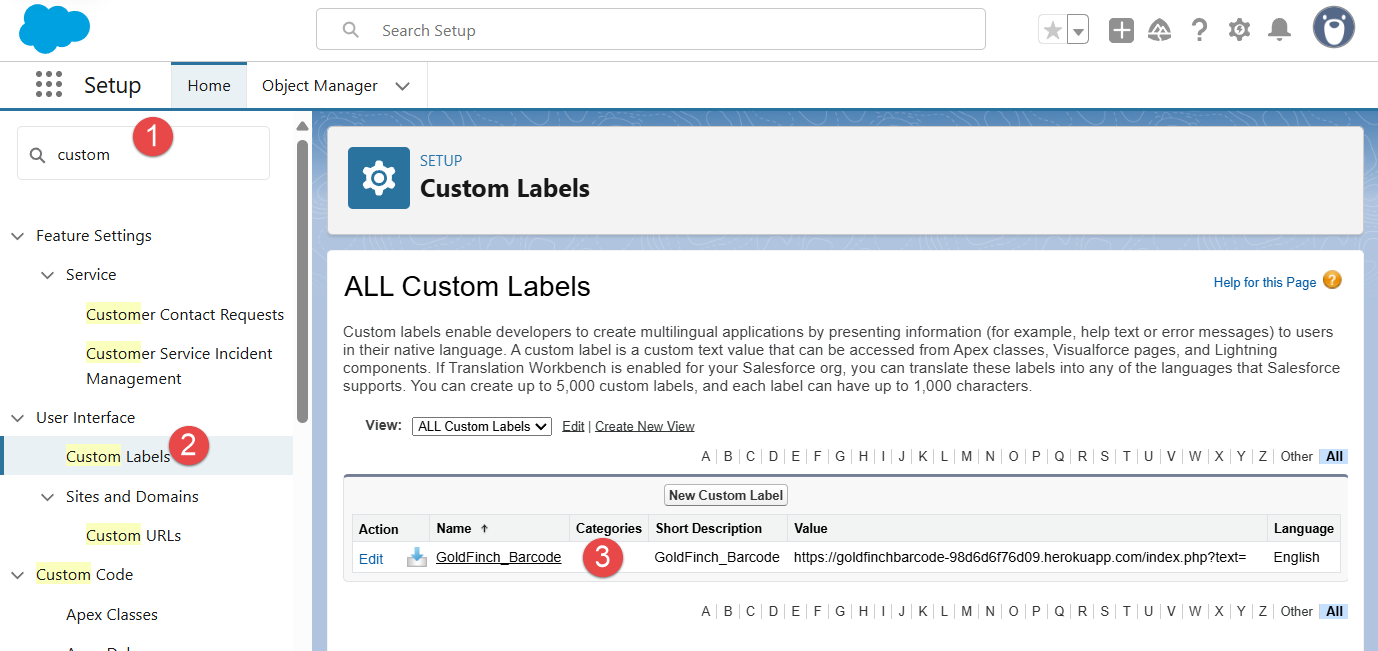Viewport: 1378px width, 651px height.
Task: Open the user avatar profile menu
Action: (x=1333, y=28)
